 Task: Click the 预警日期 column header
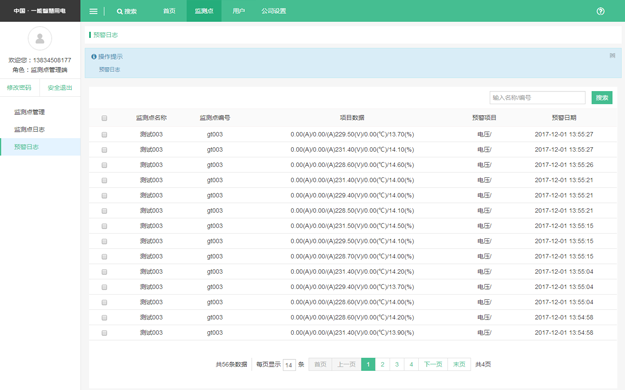tap(564, 118)
